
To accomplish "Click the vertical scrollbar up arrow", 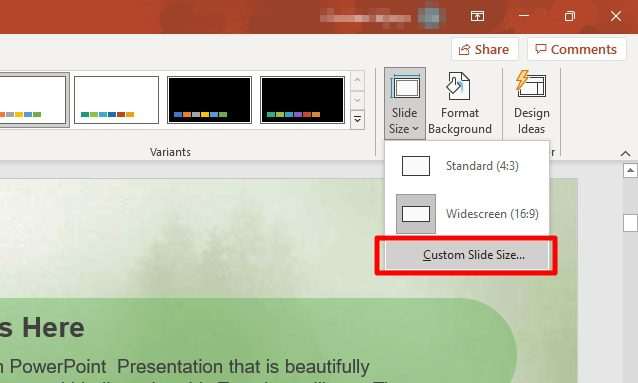I will click(630, 170).
